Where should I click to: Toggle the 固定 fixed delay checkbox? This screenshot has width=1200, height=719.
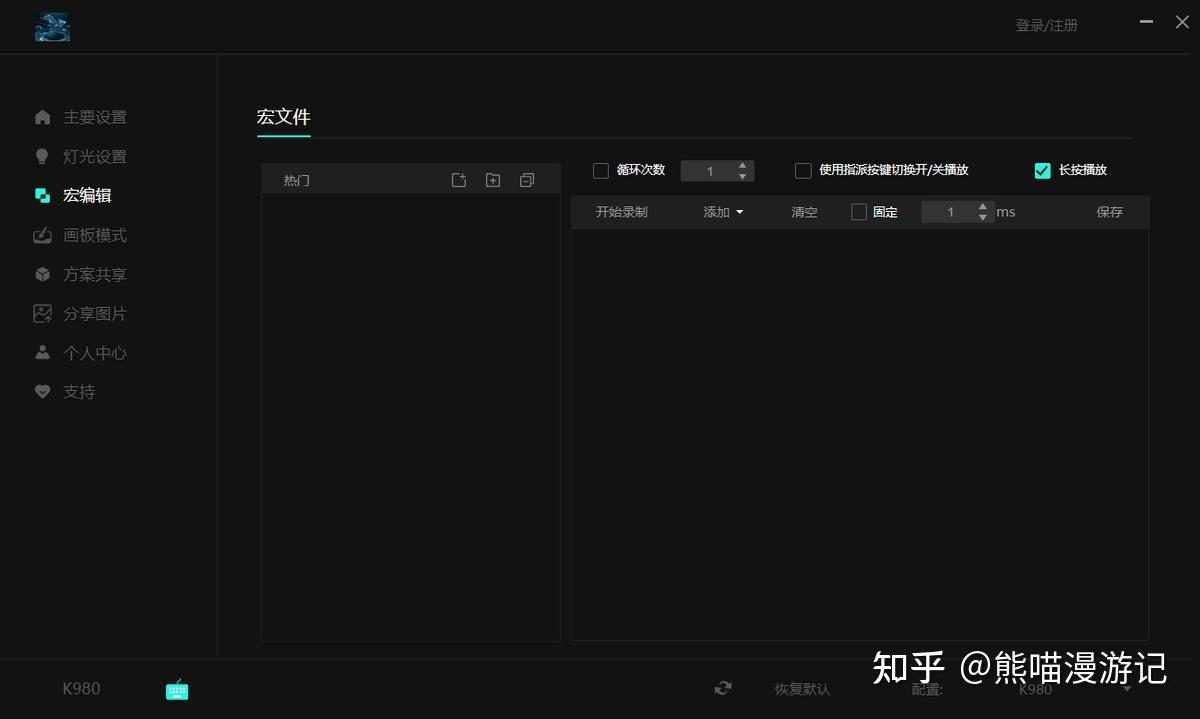tap(858, 211)
